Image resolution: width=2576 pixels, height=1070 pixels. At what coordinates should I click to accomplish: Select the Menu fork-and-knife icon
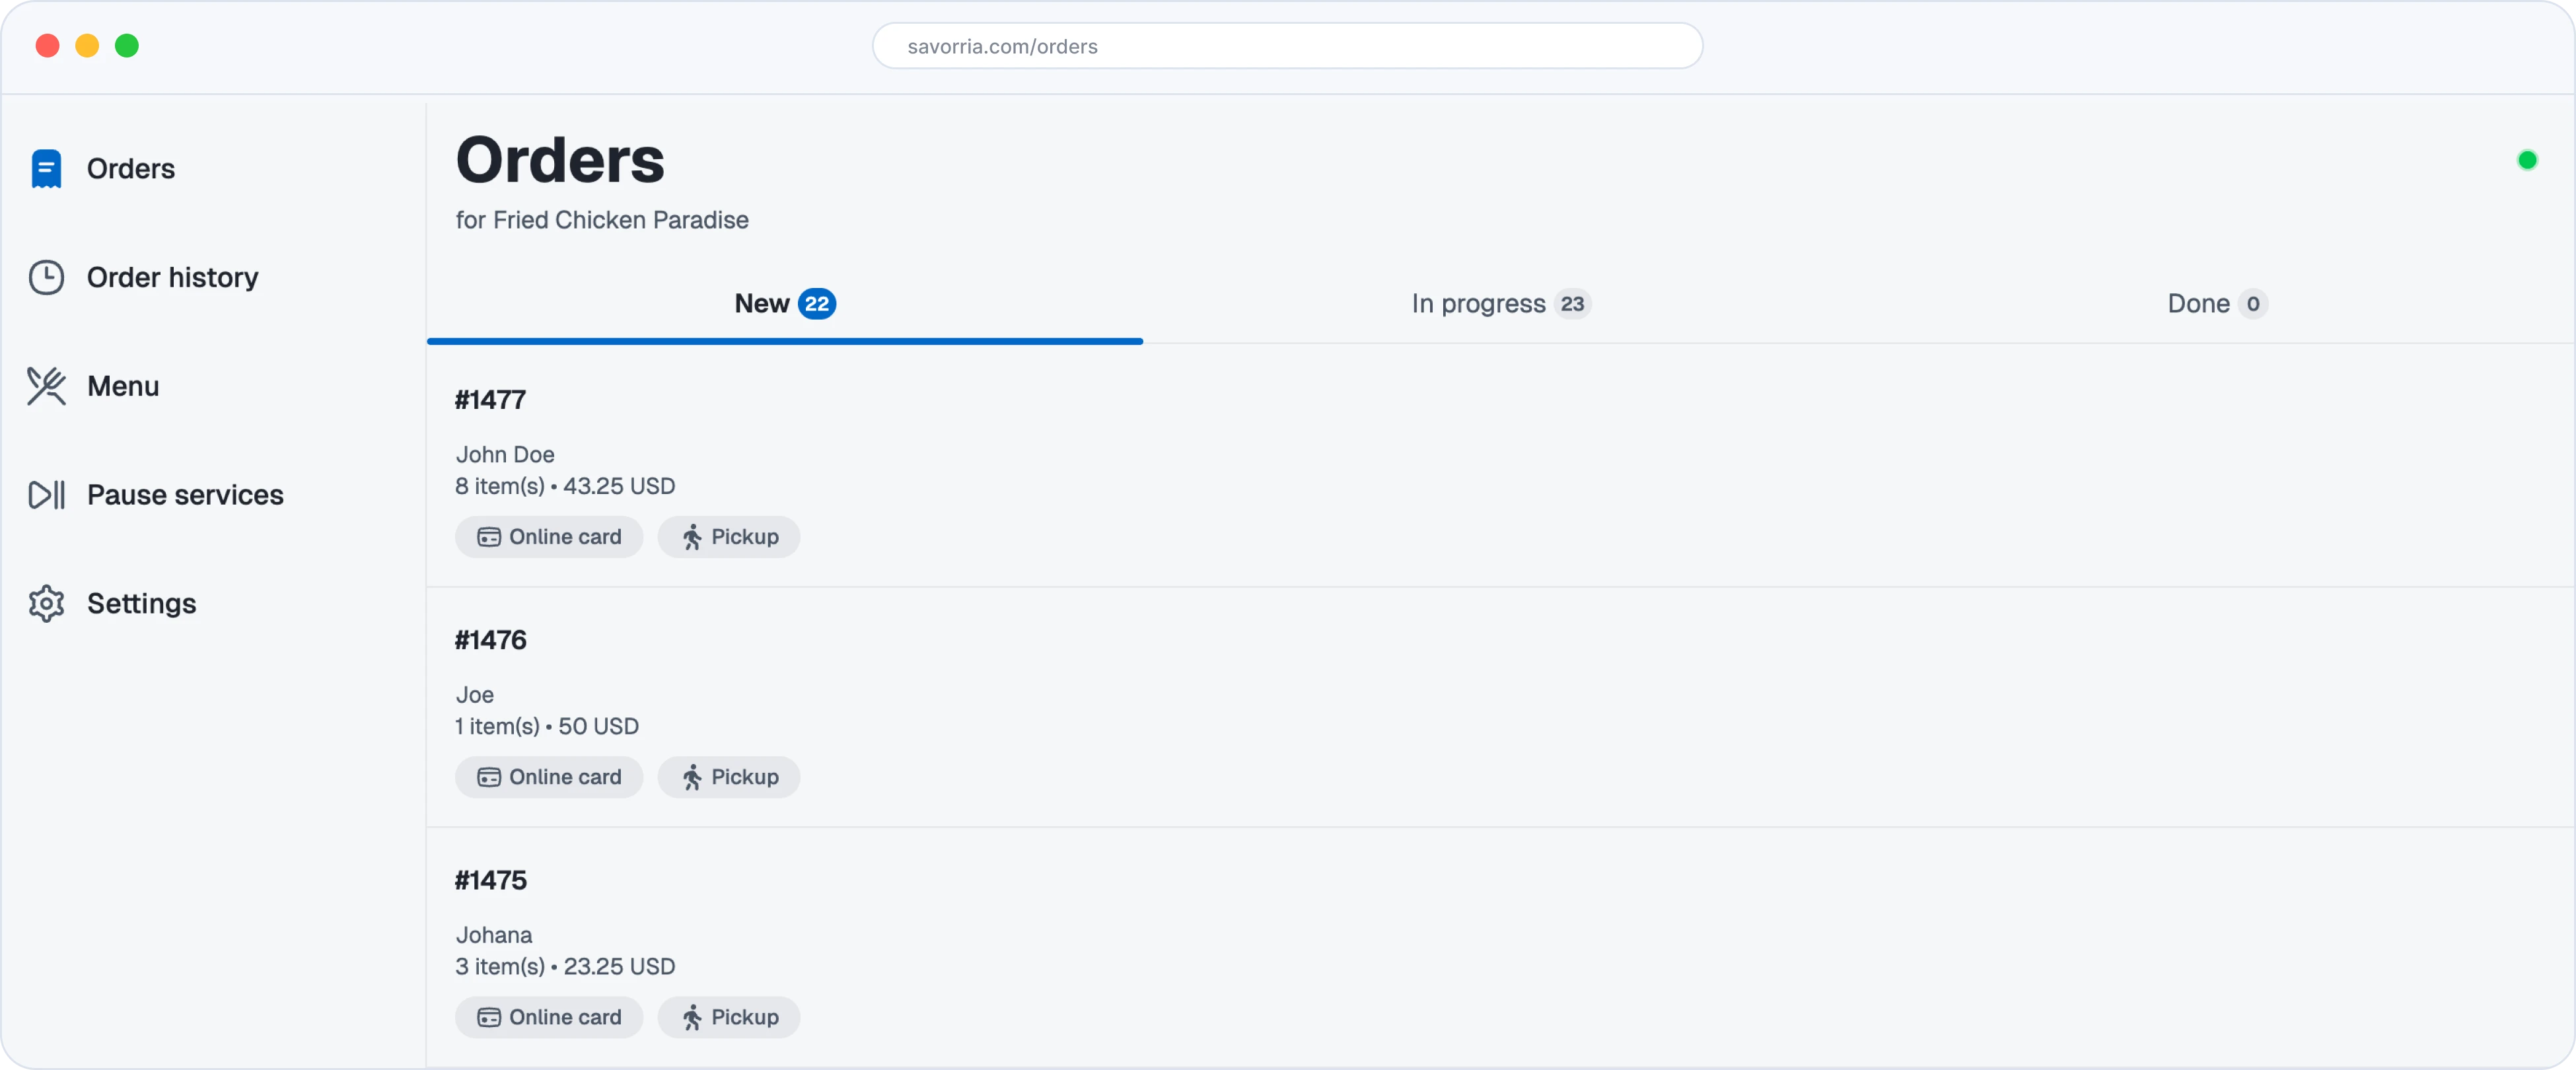pyautogui.click(x=46, y=386)
